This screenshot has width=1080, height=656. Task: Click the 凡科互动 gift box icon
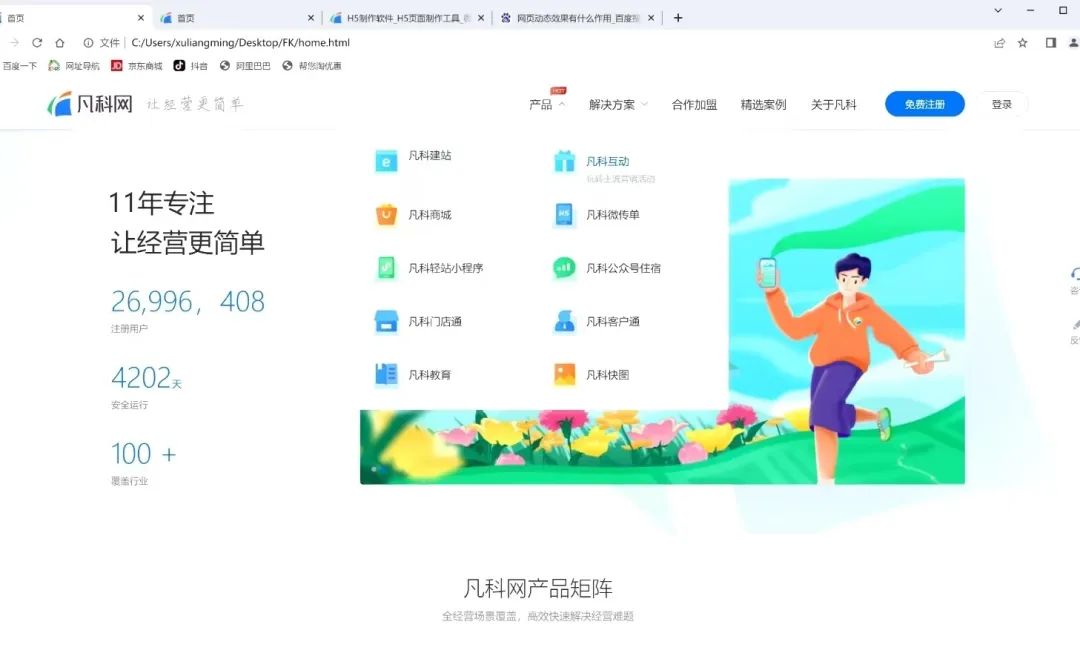tap(564, 161)
